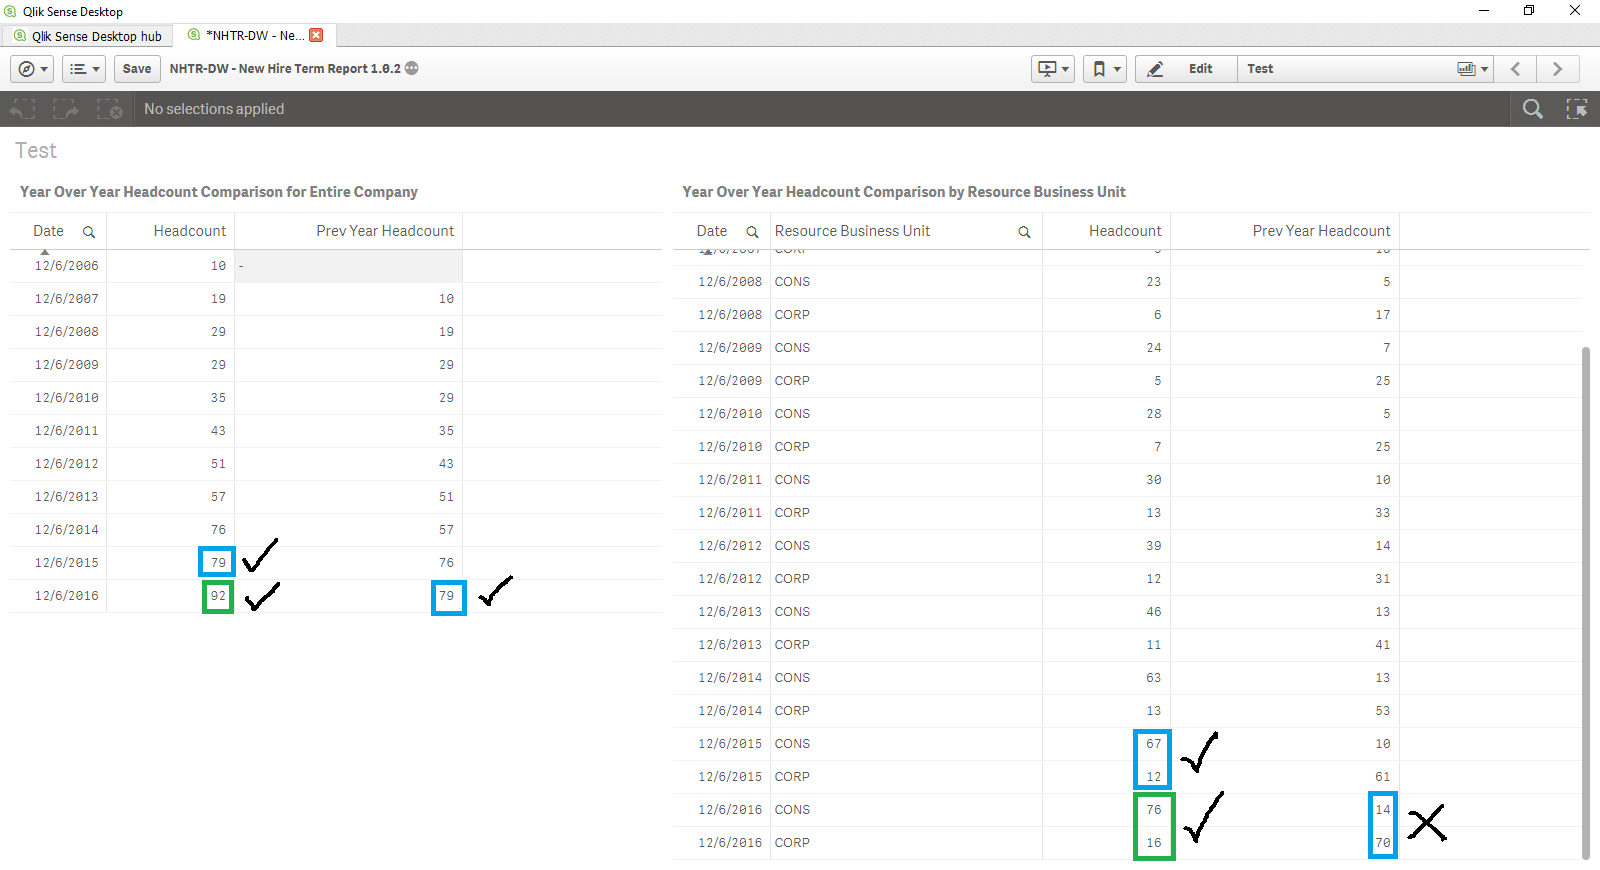Close the Qlik Sense Desktop window
The image size is (1600, 870).
tap(1575, 10)
